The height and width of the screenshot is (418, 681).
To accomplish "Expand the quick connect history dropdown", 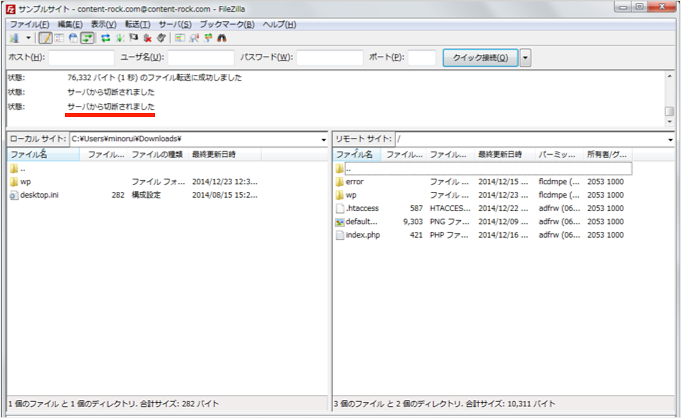I will click(x=526, y=58).
